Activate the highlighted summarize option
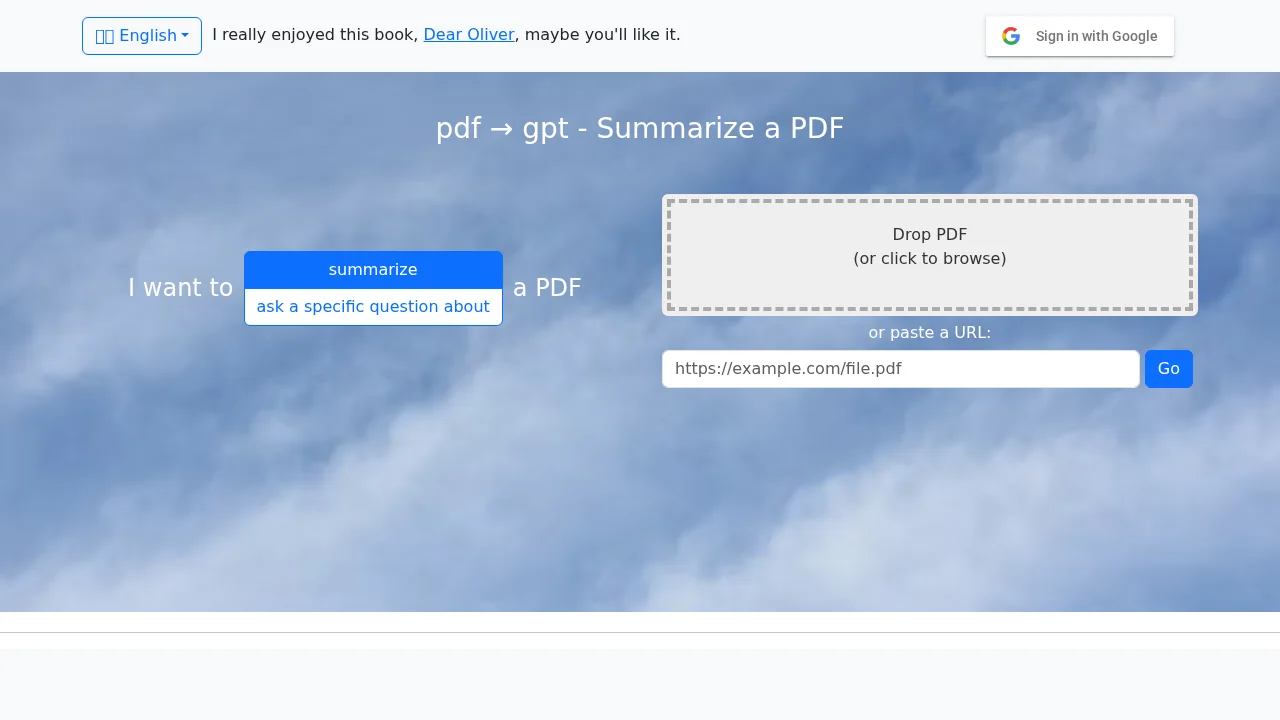Viewport: 1280px width, 720px height. [373, 269]
